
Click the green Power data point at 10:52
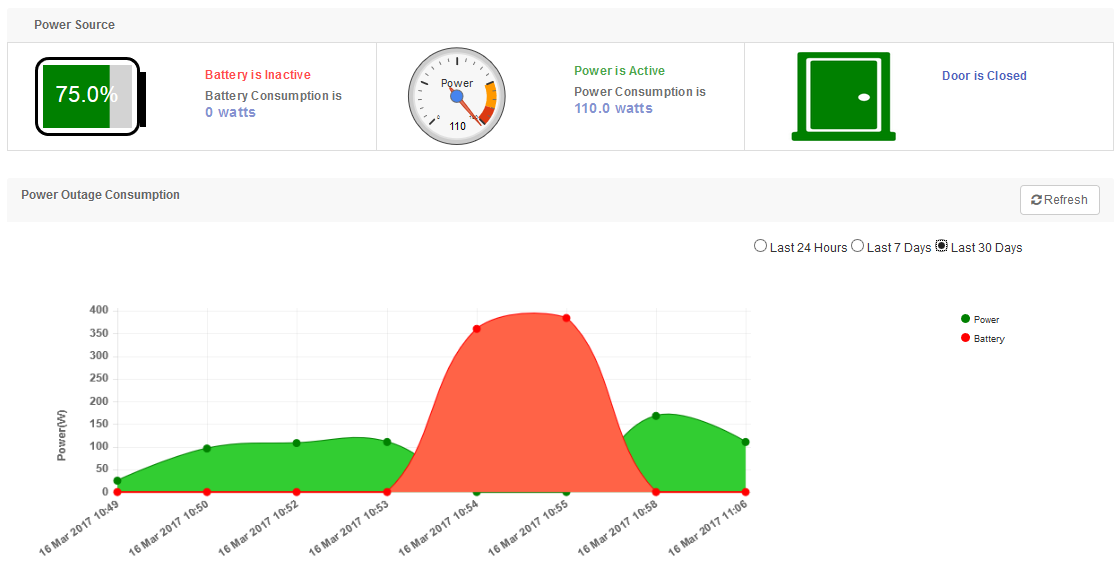296,443
